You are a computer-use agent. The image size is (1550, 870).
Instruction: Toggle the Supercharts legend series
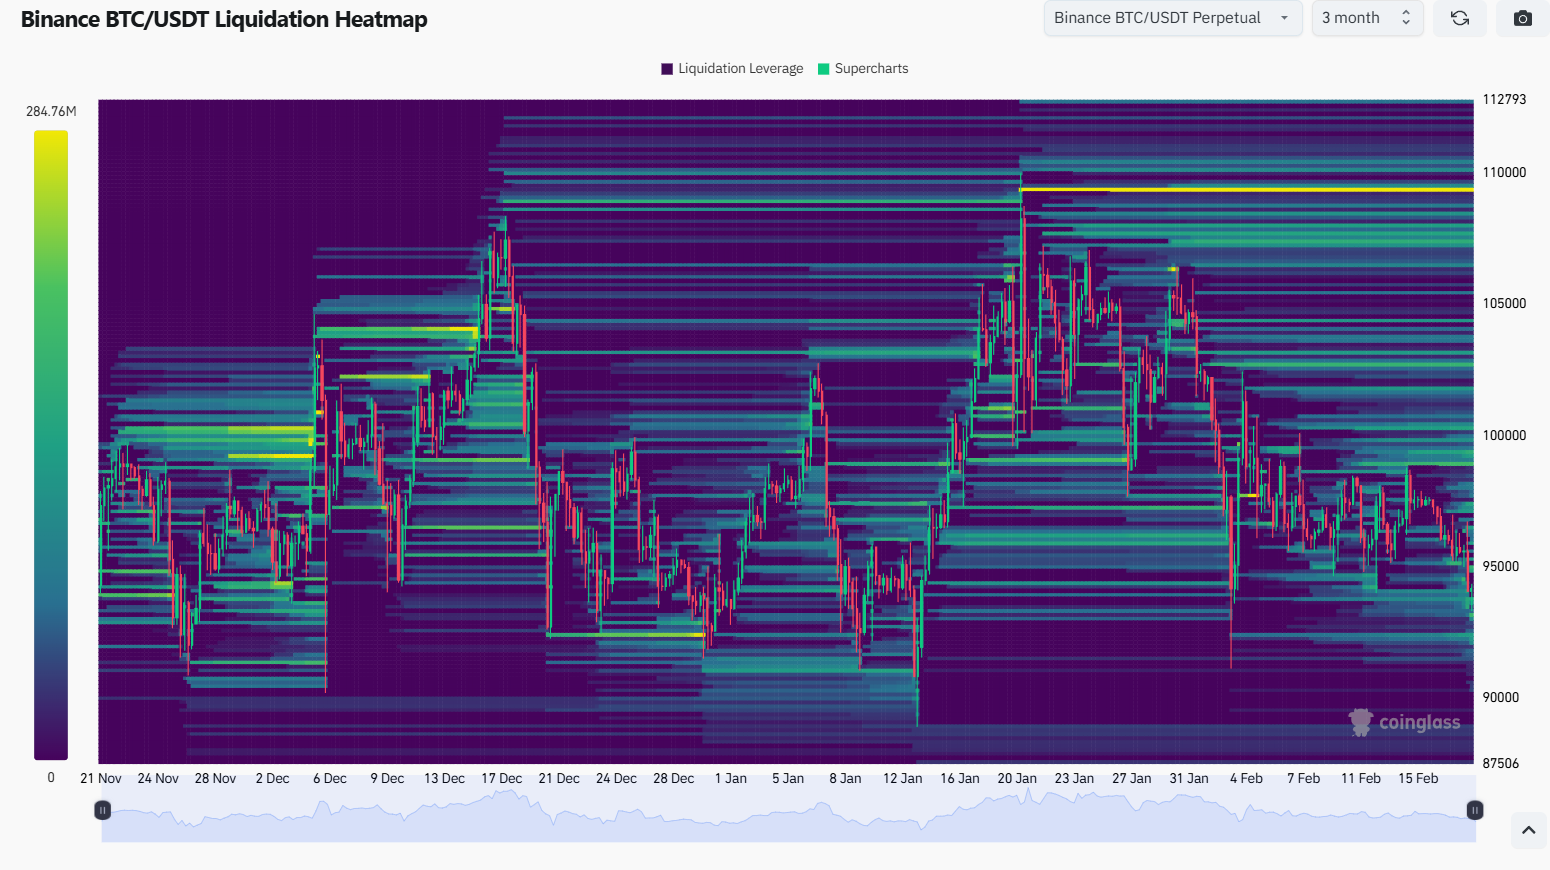(863, 69)
